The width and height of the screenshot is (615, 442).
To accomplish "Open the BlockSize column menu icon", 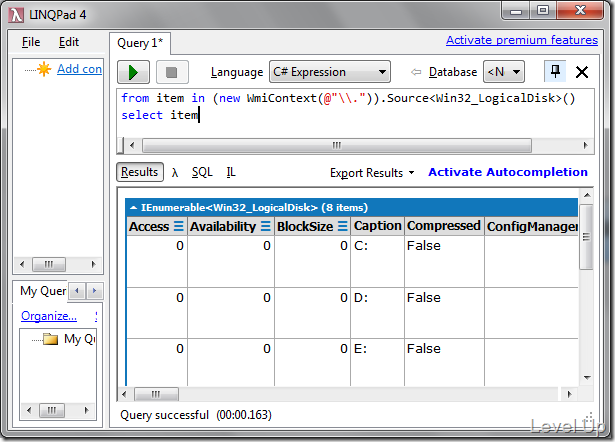I will 343,226.
